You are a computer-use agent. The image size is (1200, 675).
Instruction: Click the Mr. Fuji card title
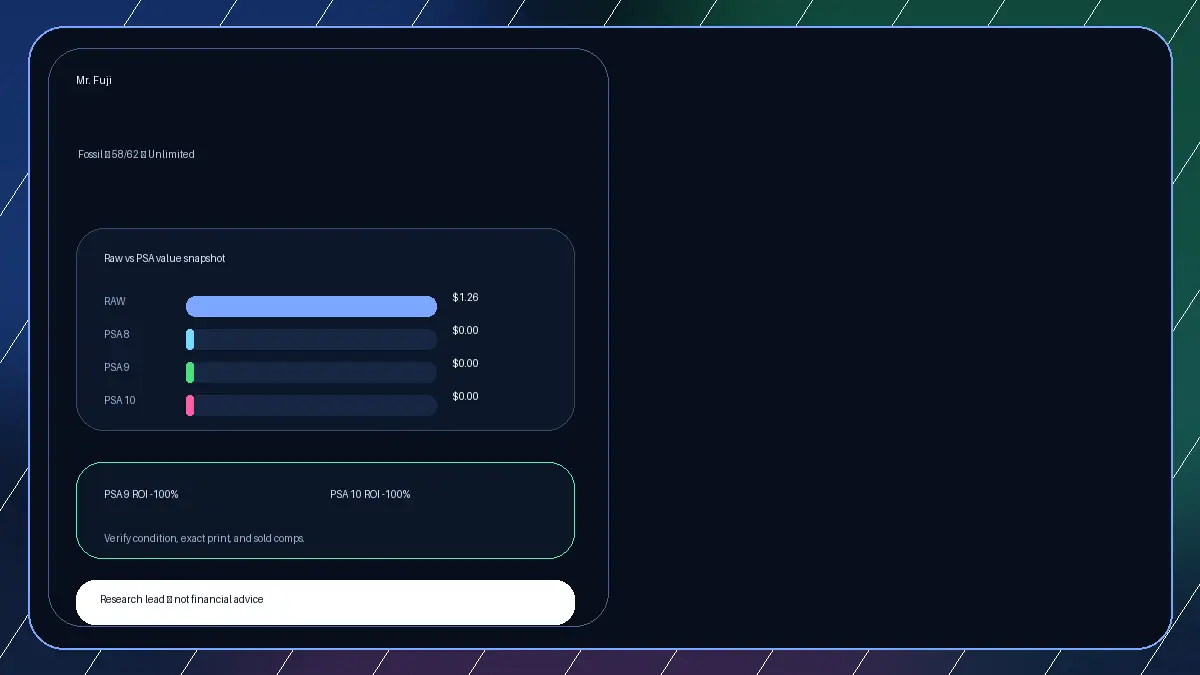coord(94,80)
